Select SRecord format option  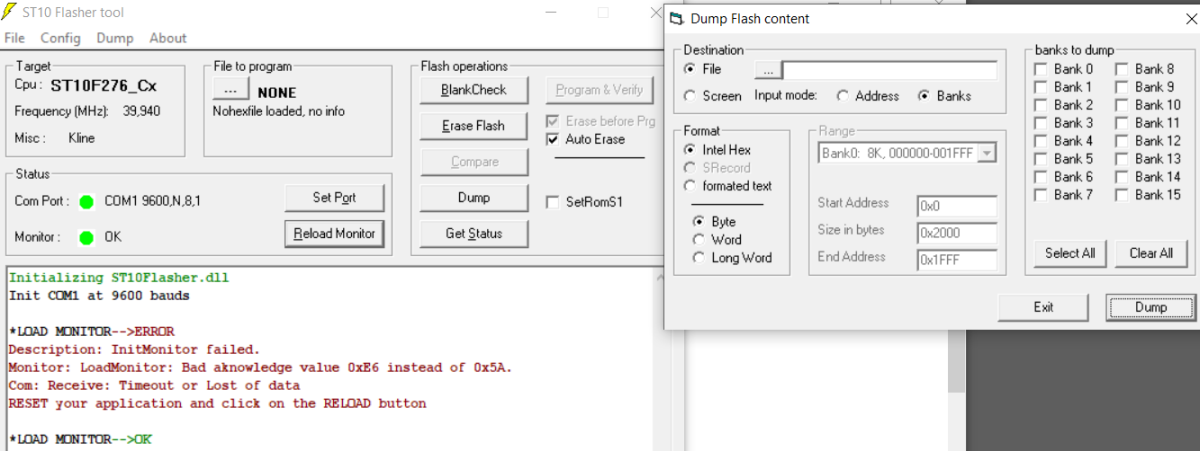tap(690, 168)
